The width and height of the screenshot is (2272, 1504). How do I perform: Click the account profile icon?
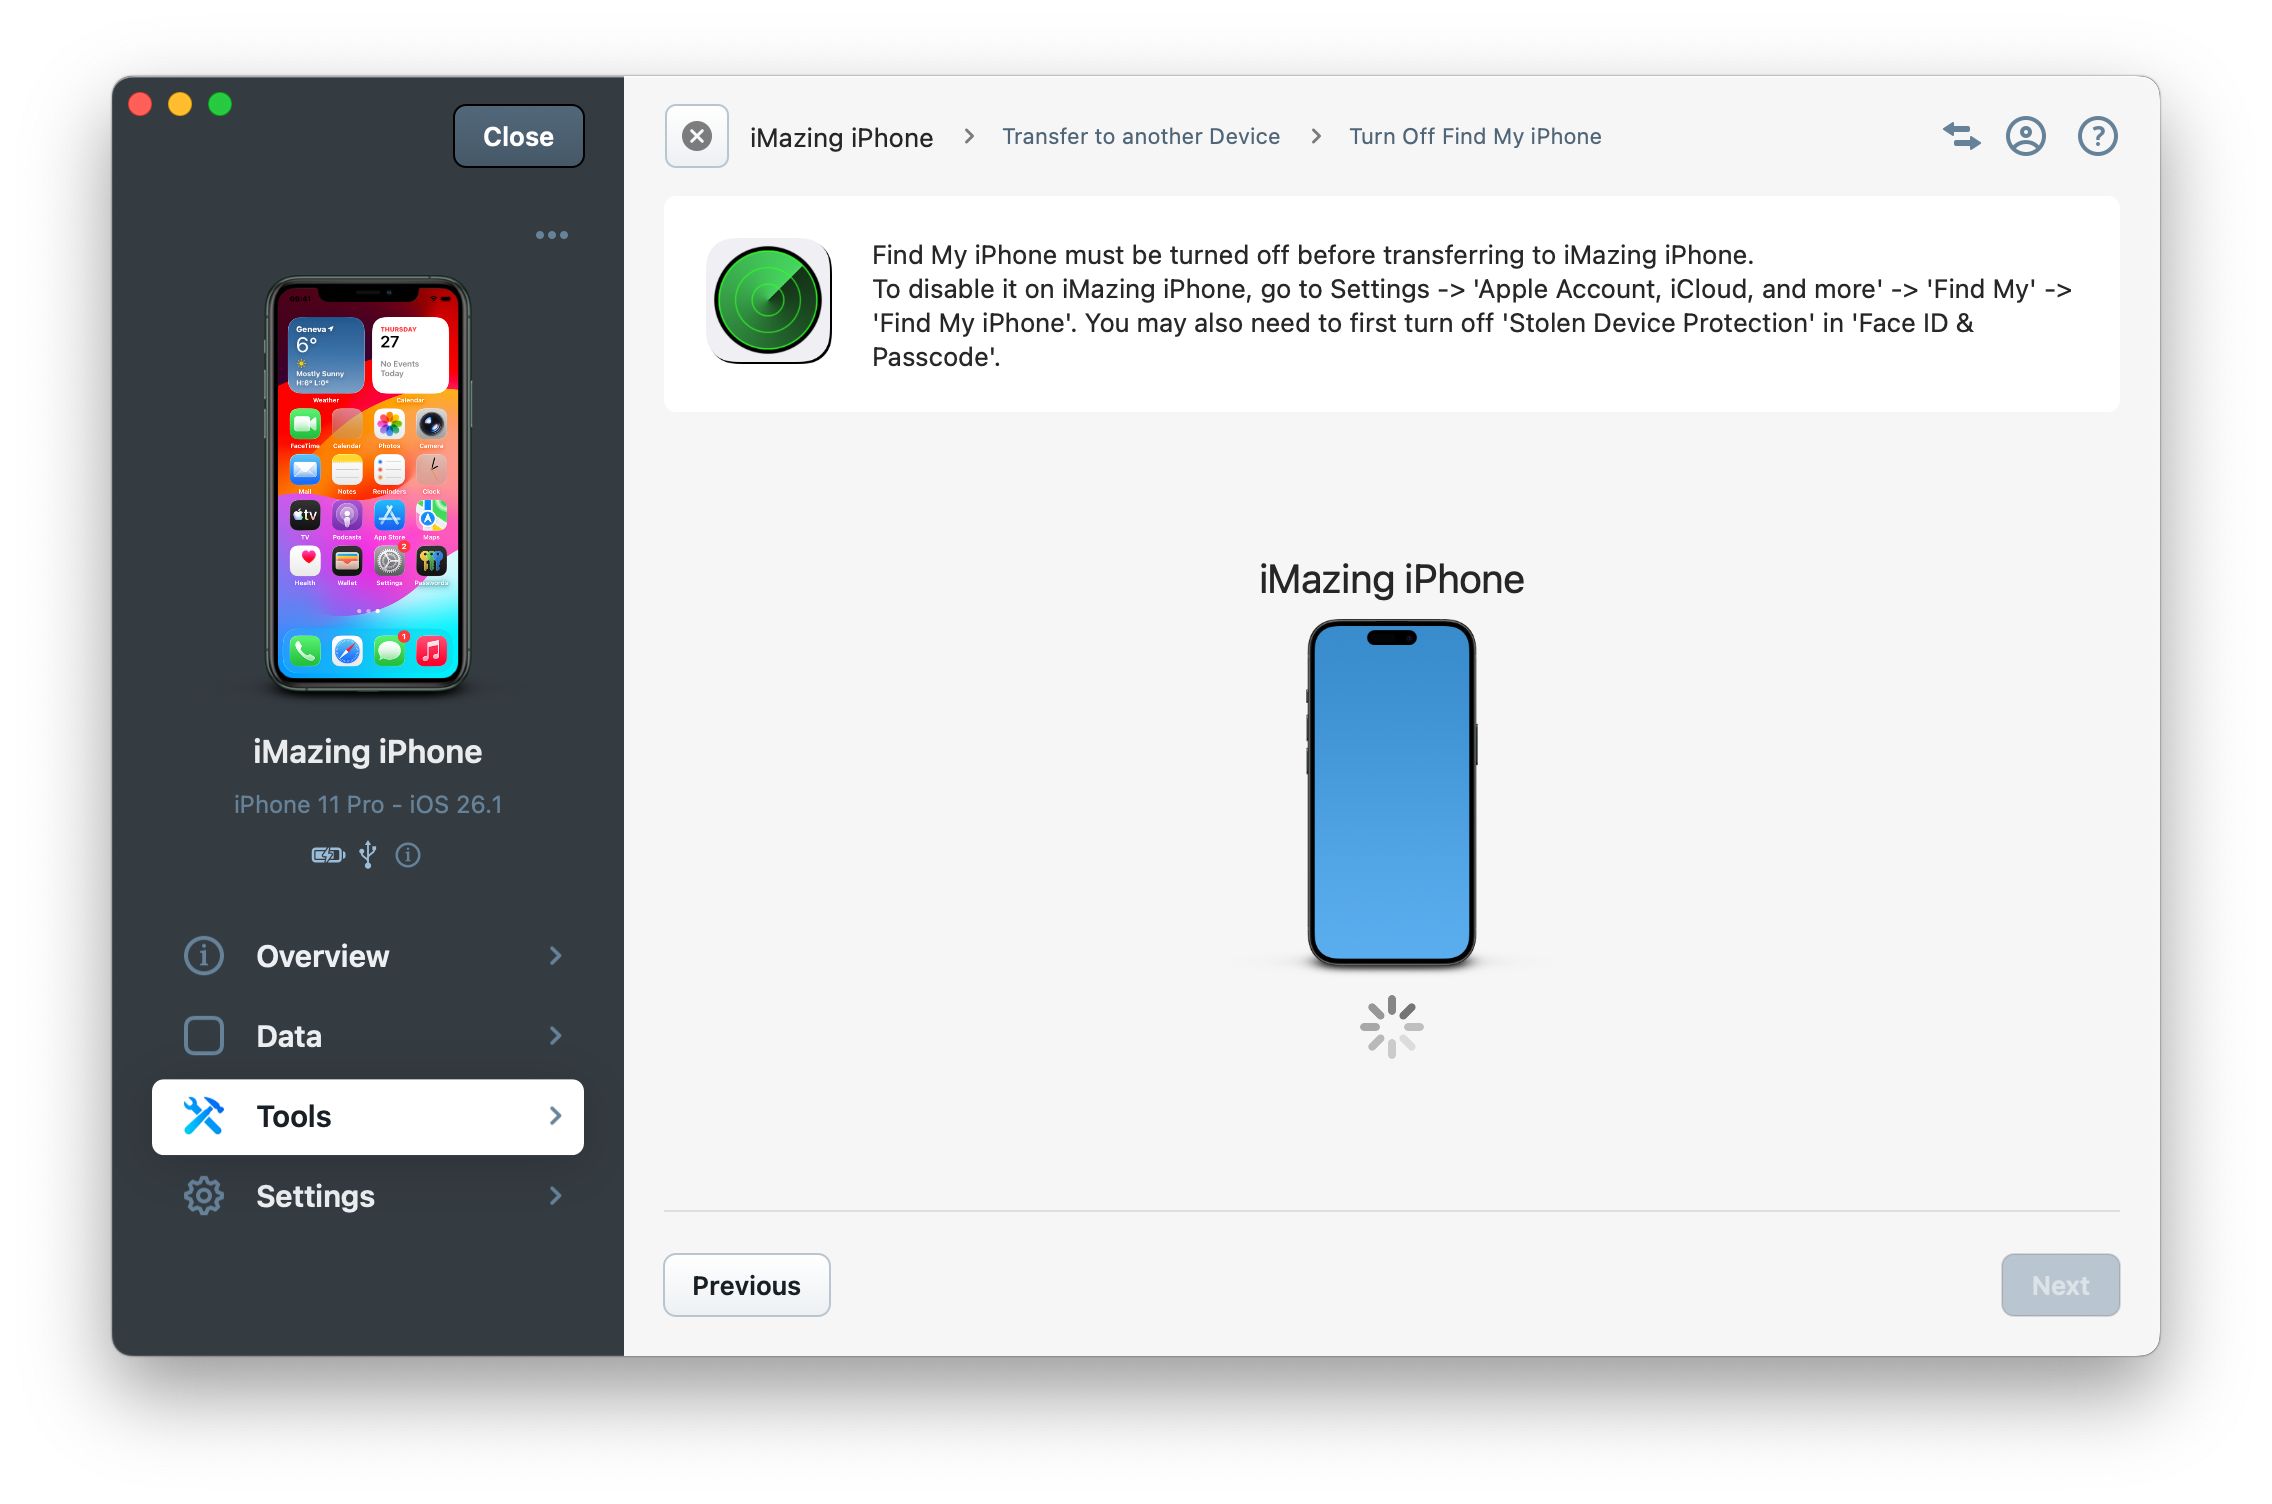[x=2026, y=136]
